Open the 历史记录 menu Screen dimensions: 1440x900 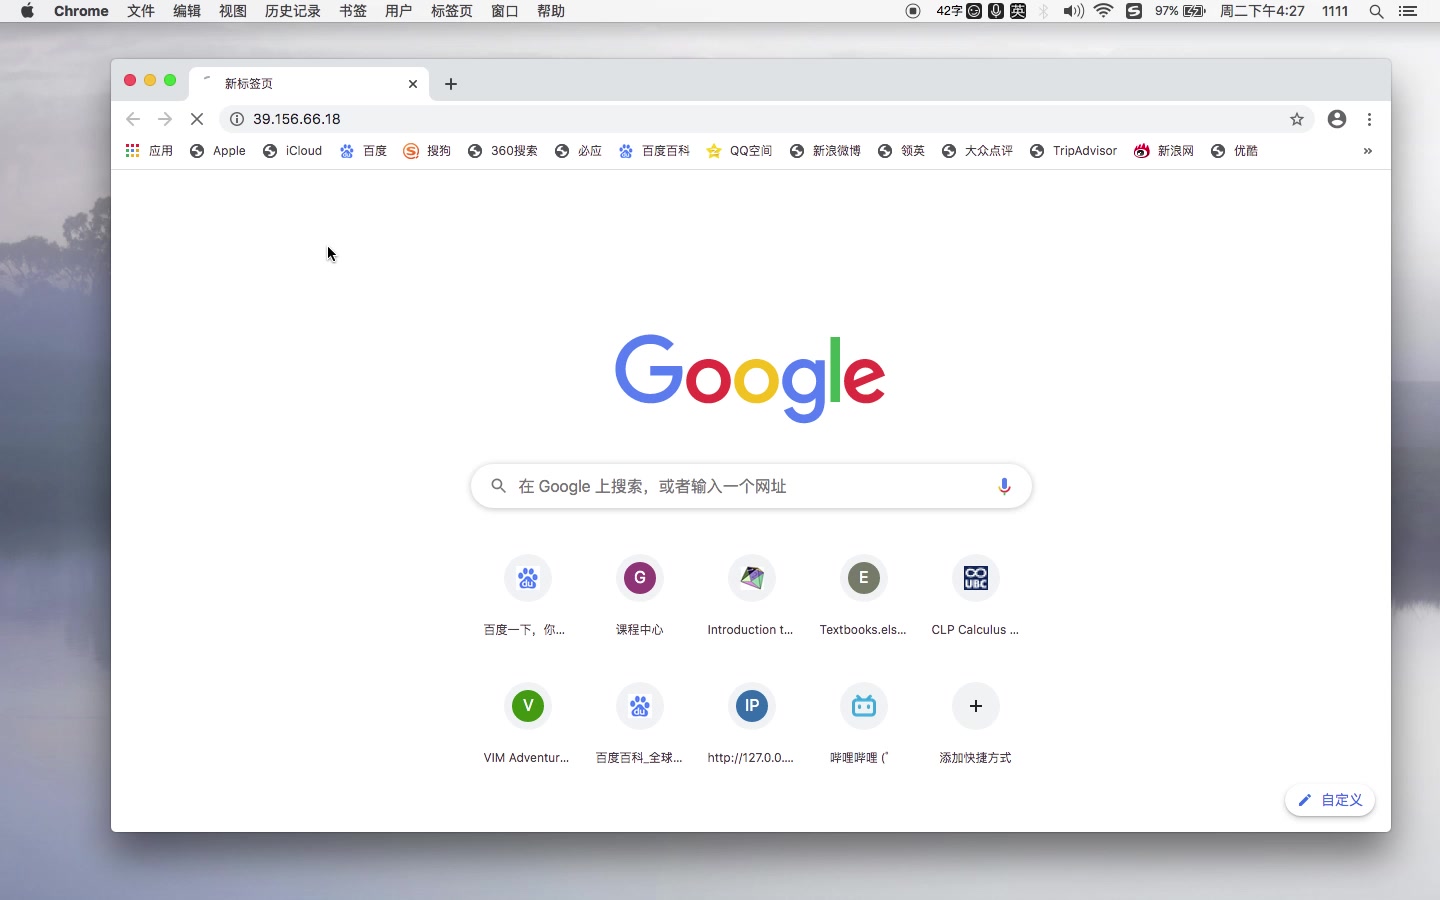(x=293, y=11)
